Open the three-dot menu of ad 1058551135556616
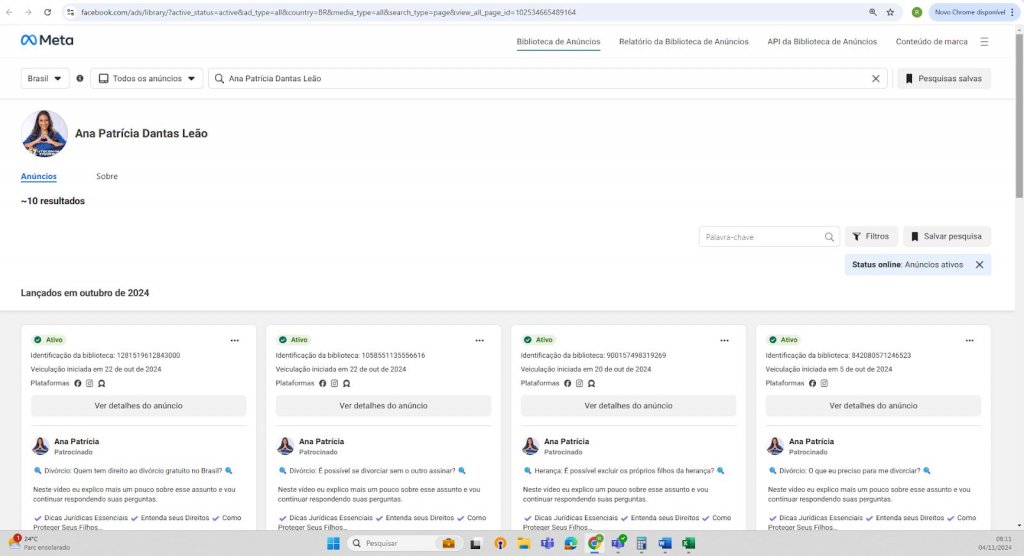1024x556 pixels. 479,340
